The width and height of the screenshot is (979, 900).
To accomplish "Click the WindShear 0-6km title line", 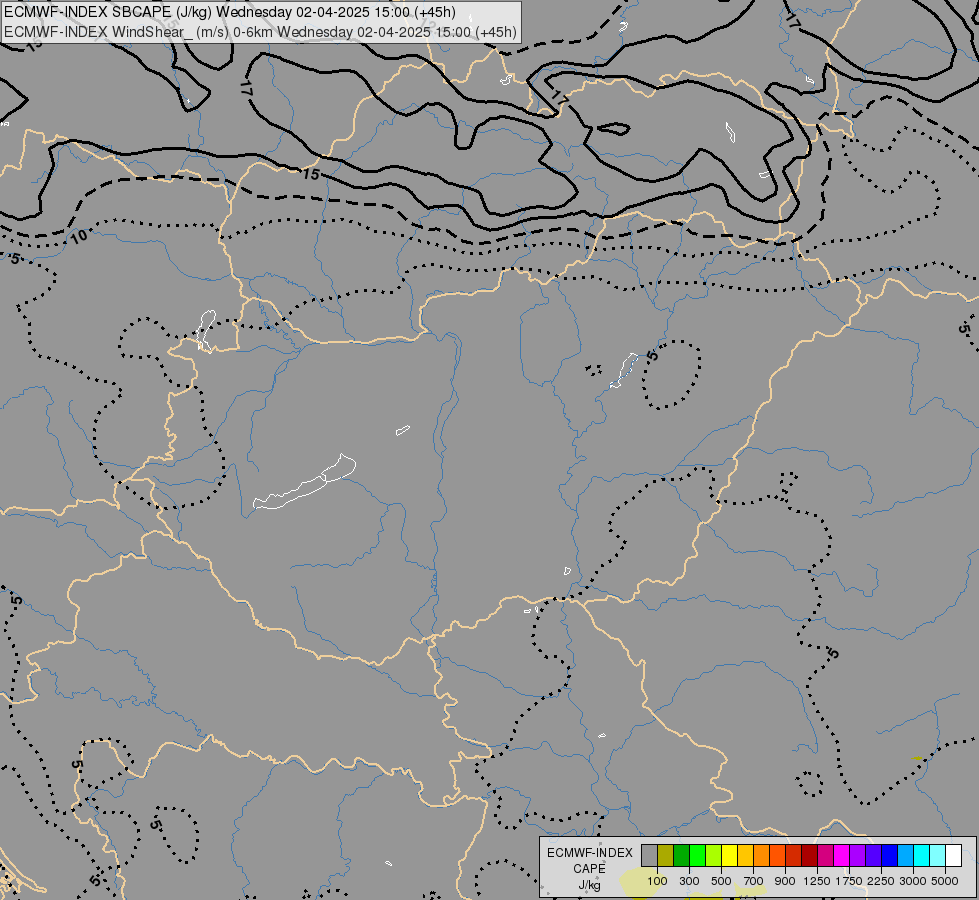I will point(260,32).
